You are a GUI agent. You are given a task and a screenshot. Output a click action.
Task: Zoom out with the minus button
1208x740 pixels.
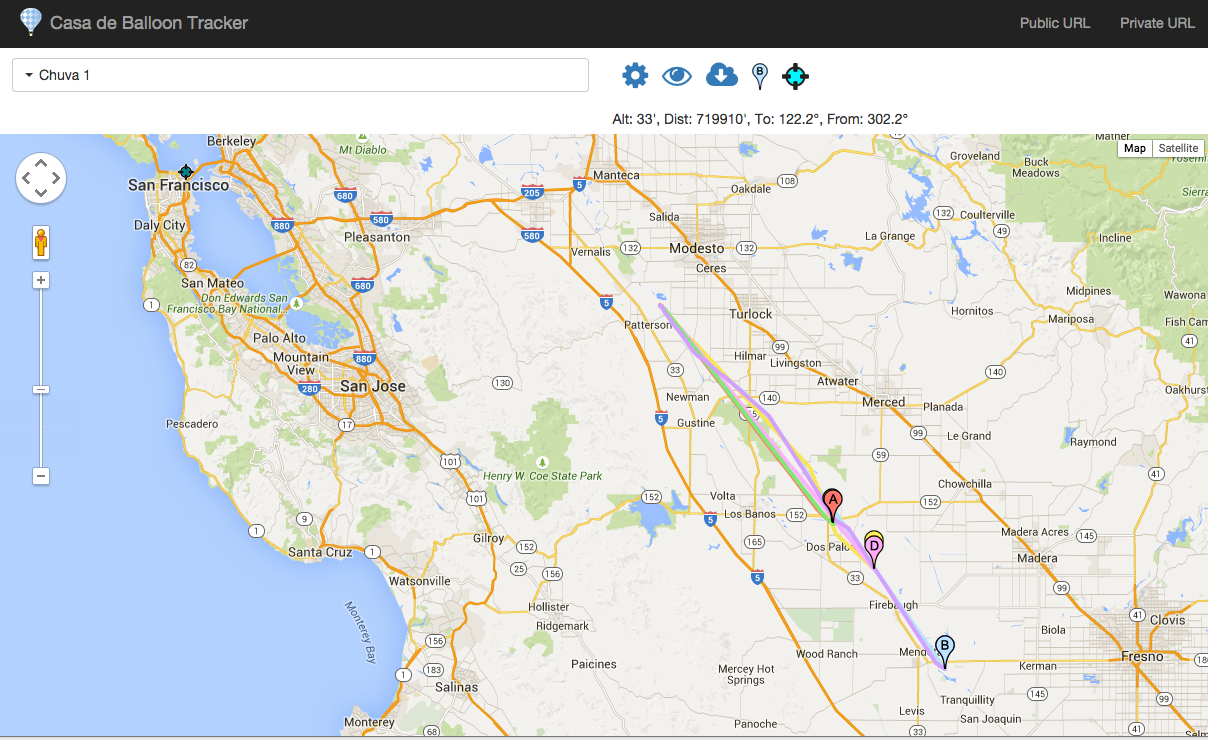41,476
